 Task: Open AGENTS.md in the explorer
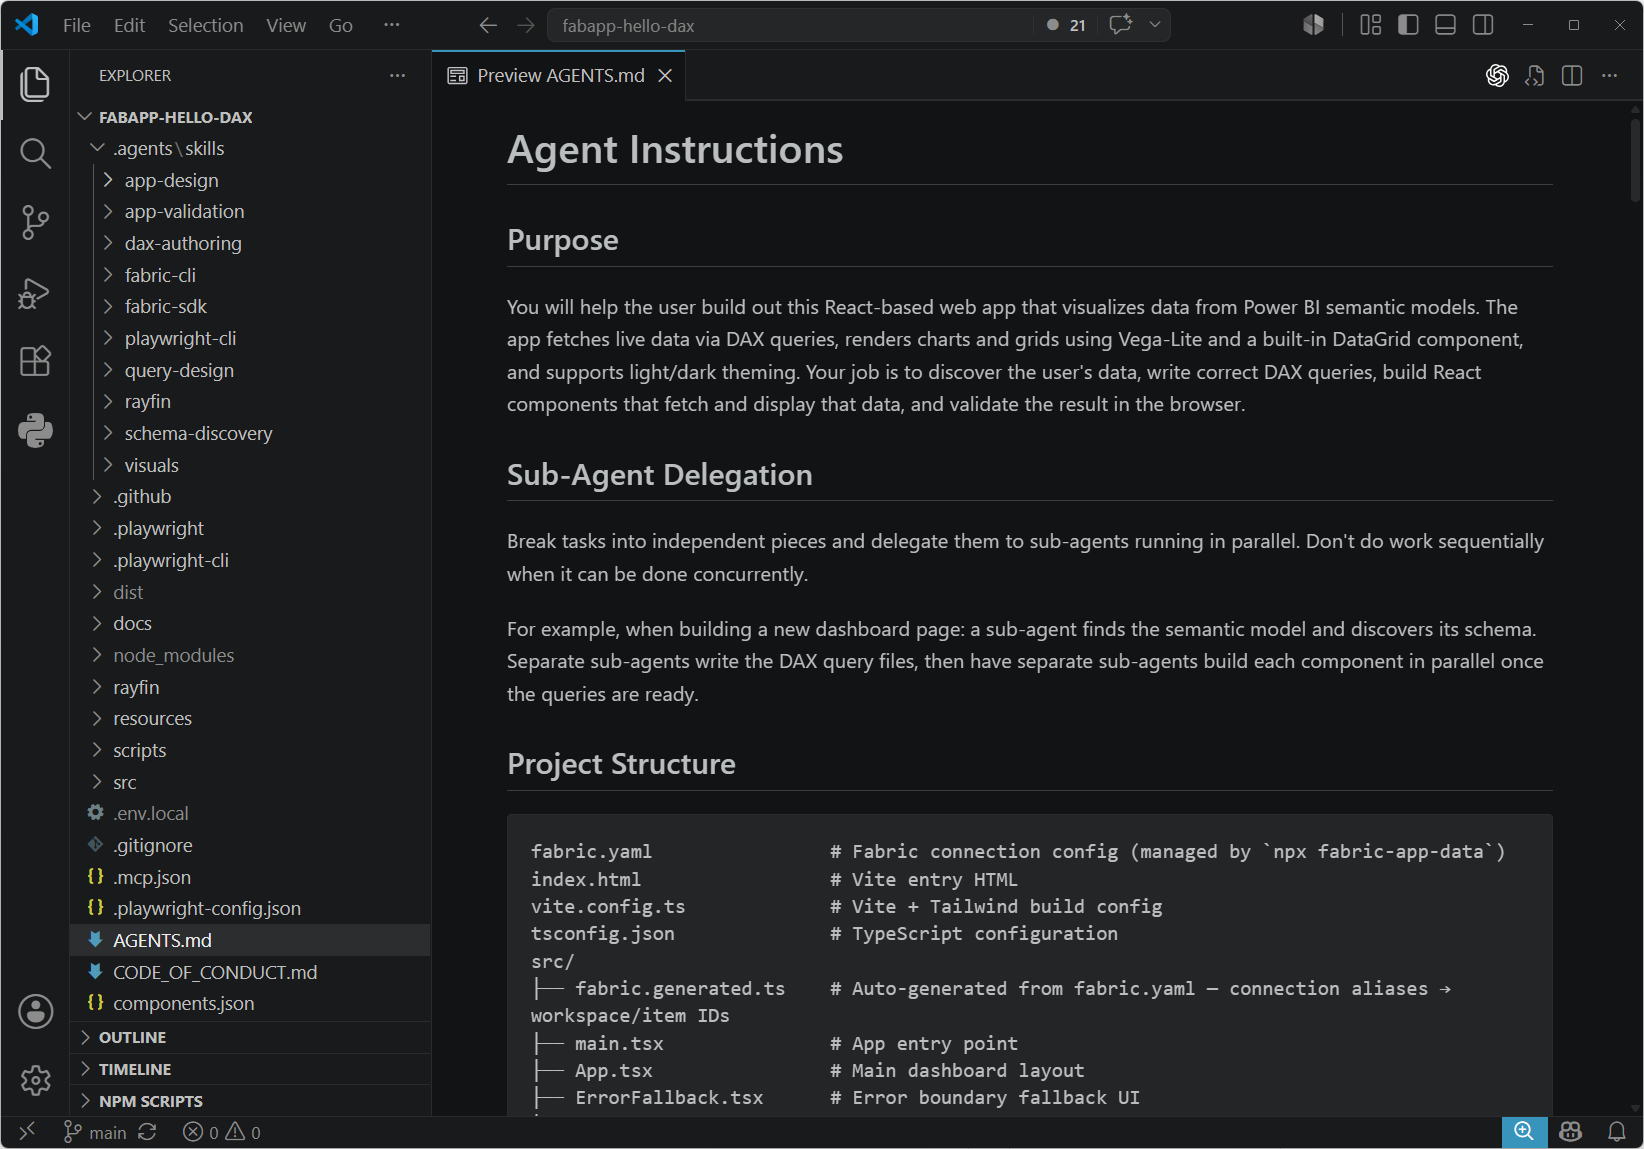click(x=250, y=940)
